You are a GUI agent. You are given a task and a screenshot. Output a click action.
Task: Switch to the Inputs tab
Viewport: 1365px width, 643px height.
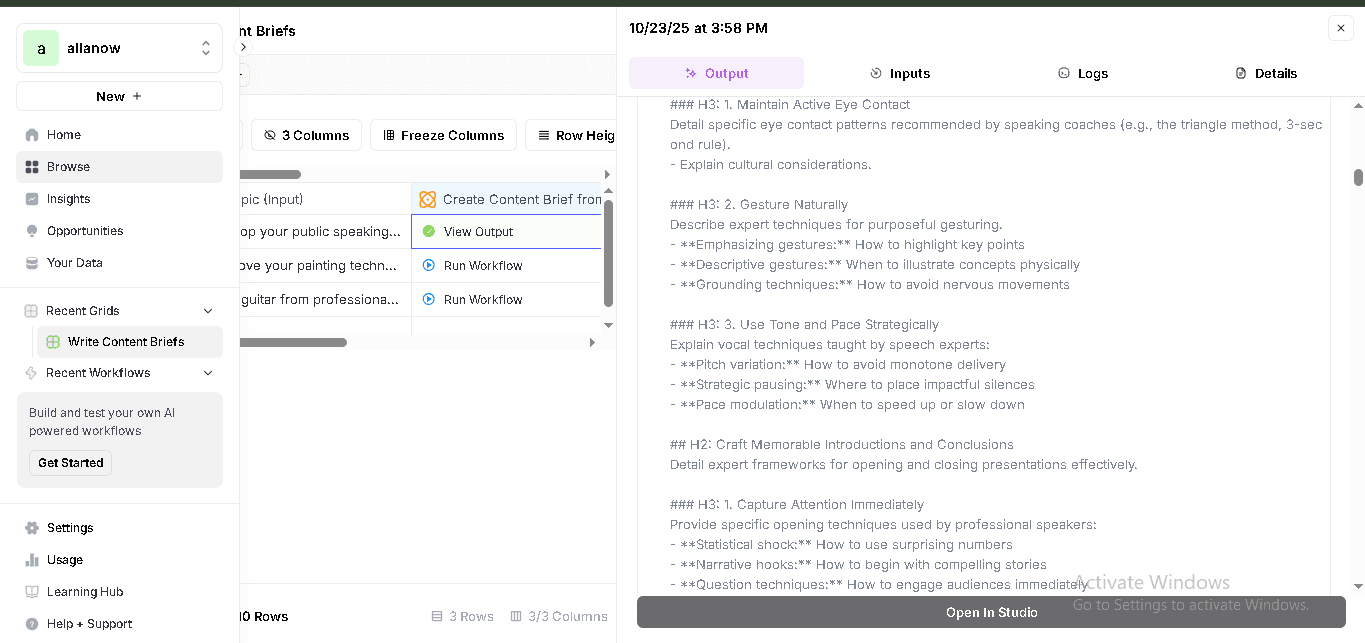[899, 73]
